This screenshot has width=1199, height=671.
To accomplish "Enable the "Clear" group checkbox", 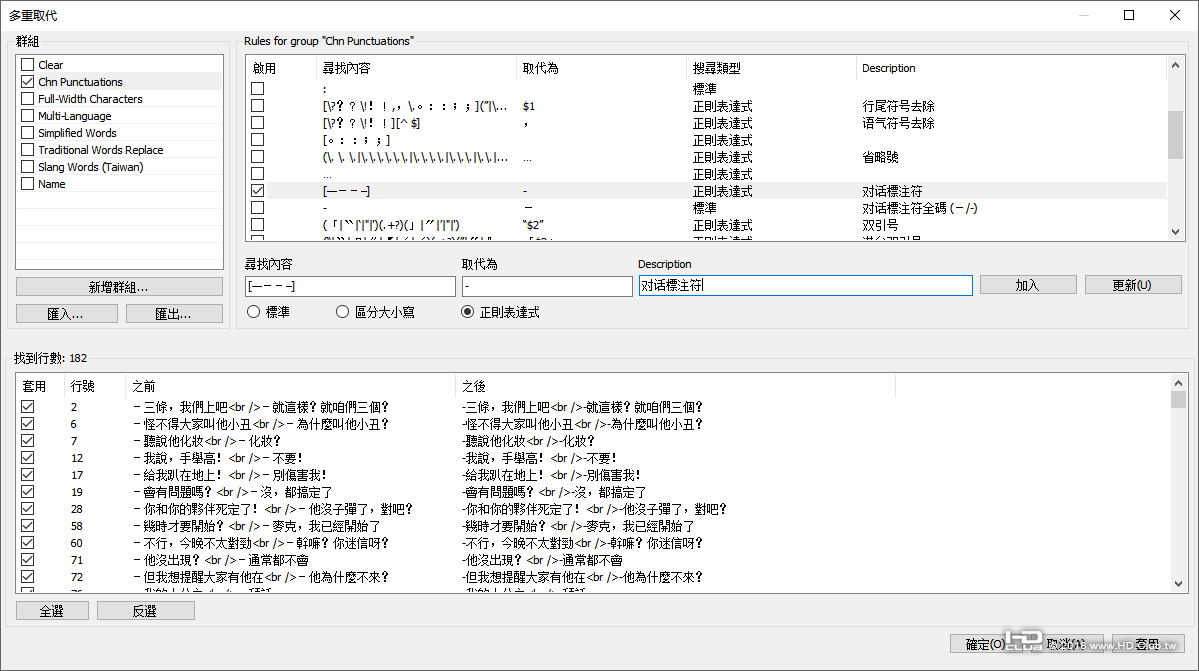I will (27, 64).
